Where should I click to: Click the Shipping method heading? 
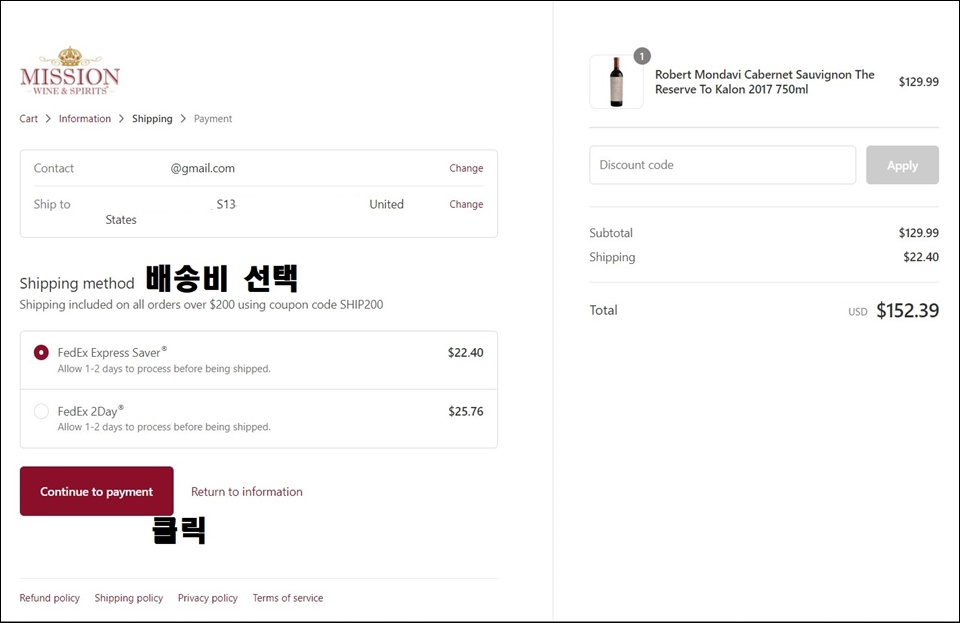tap(77, 283)
